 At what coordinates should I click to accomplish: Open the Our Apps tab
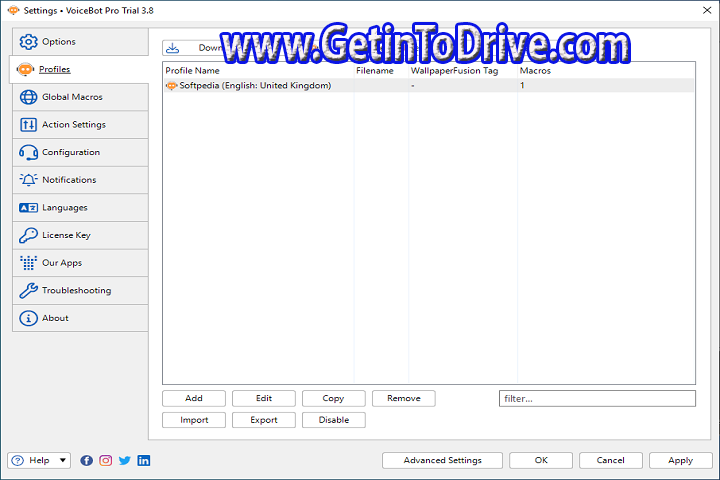80,263
